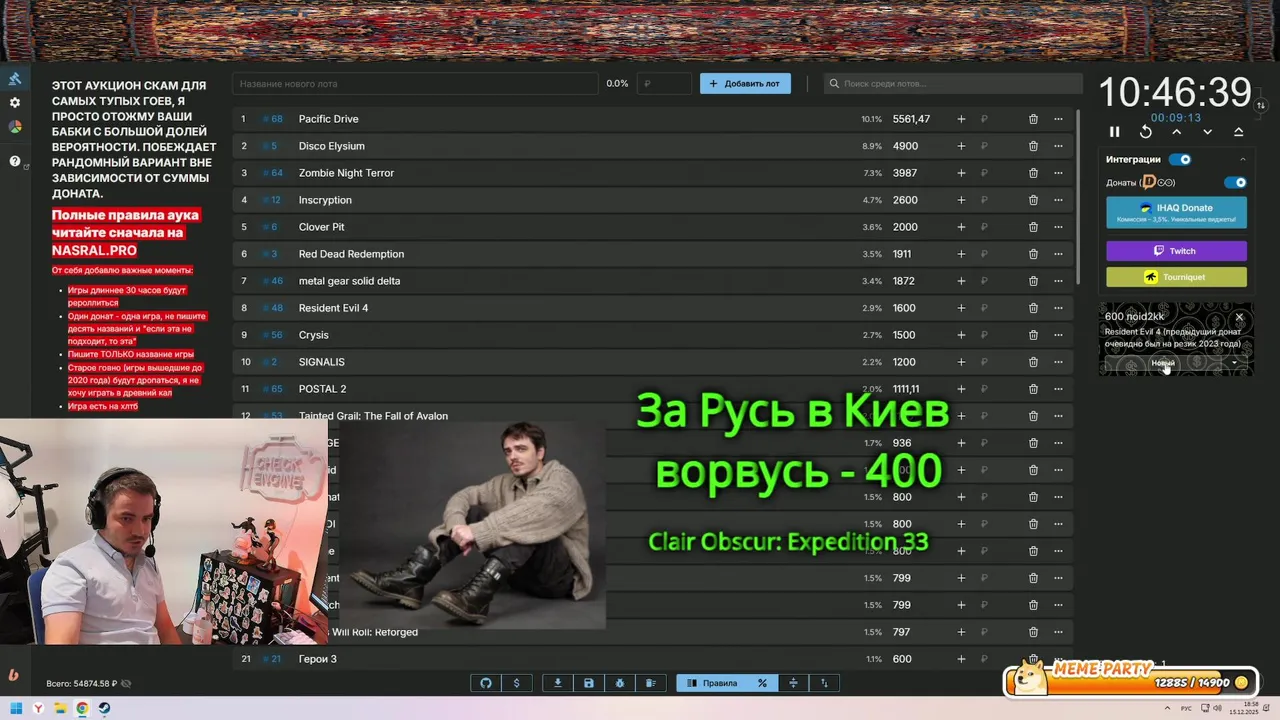Pause the auction timer
The height and width of the screenshot is (720, 1280).
click(1115, 132)
